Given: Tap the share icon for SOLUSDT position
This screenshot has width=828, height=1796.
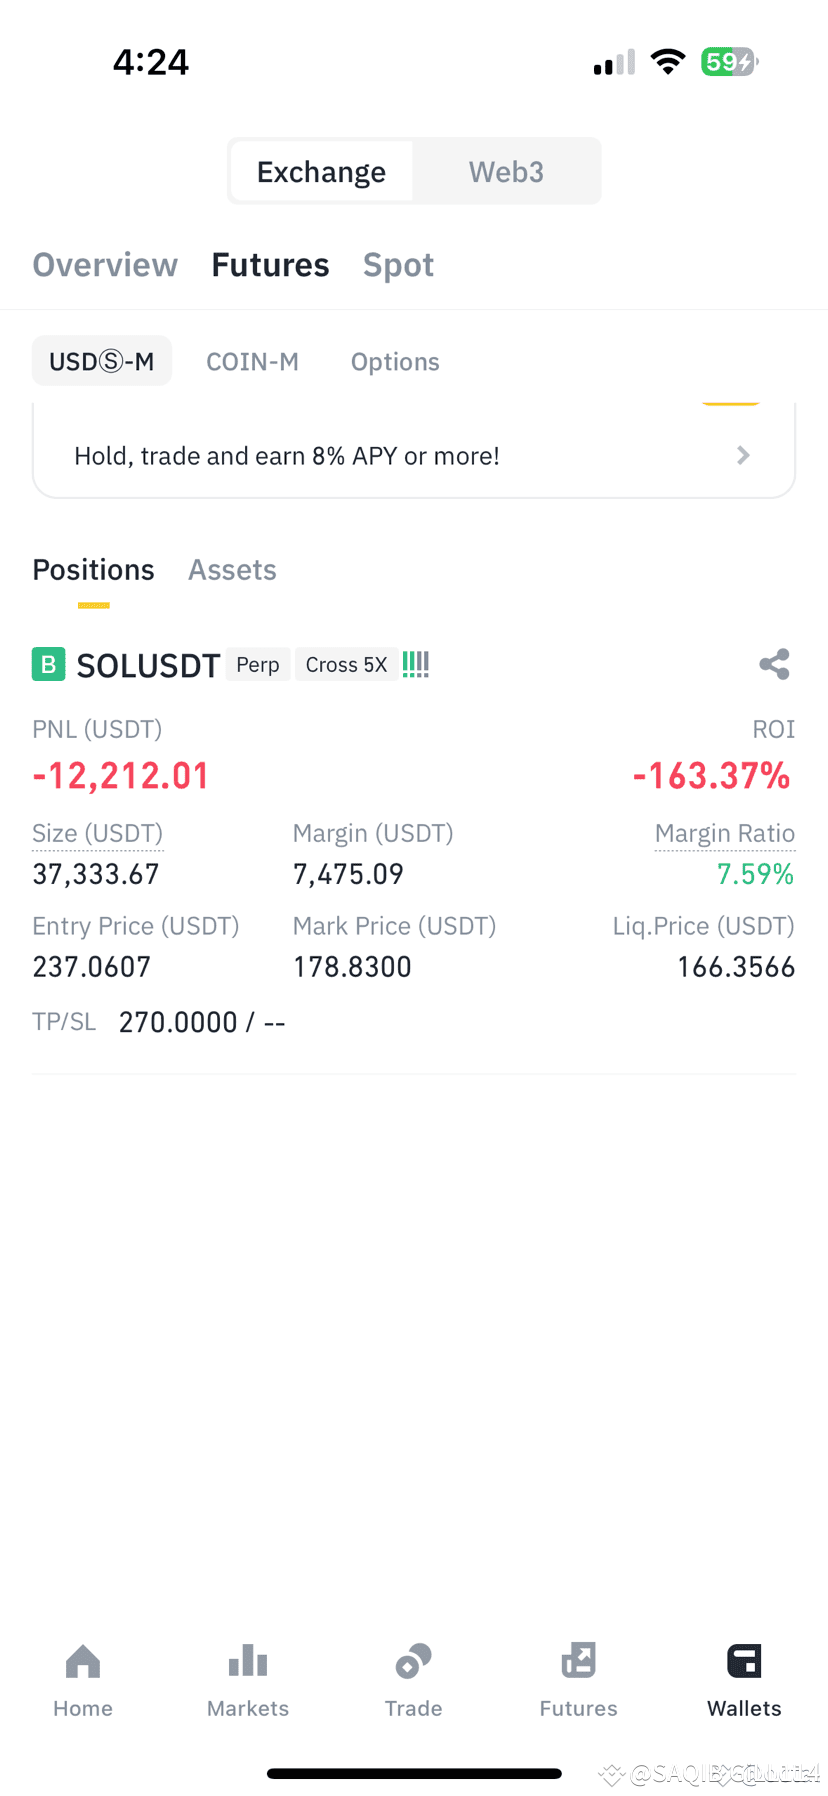Looking at the screenshot, I should [x=774, y=665].
